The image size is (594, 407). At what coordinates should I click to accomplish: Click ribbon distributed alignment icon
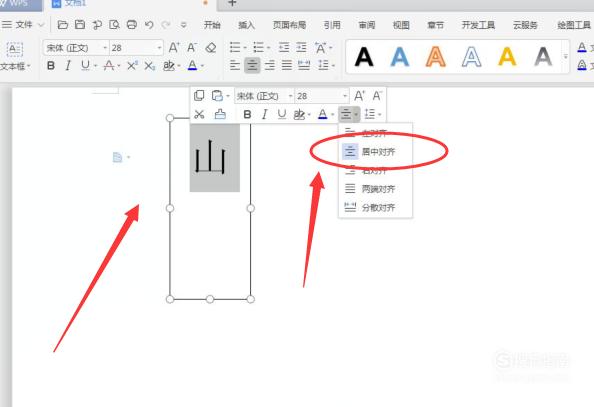tap(304, 66)
